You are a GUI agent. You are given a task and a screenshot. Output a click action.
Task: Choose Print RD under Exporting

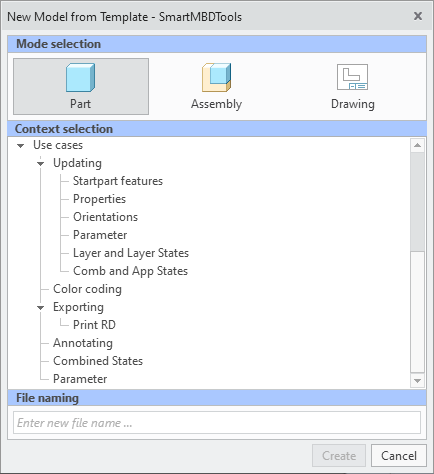click(x=94, y=325)
